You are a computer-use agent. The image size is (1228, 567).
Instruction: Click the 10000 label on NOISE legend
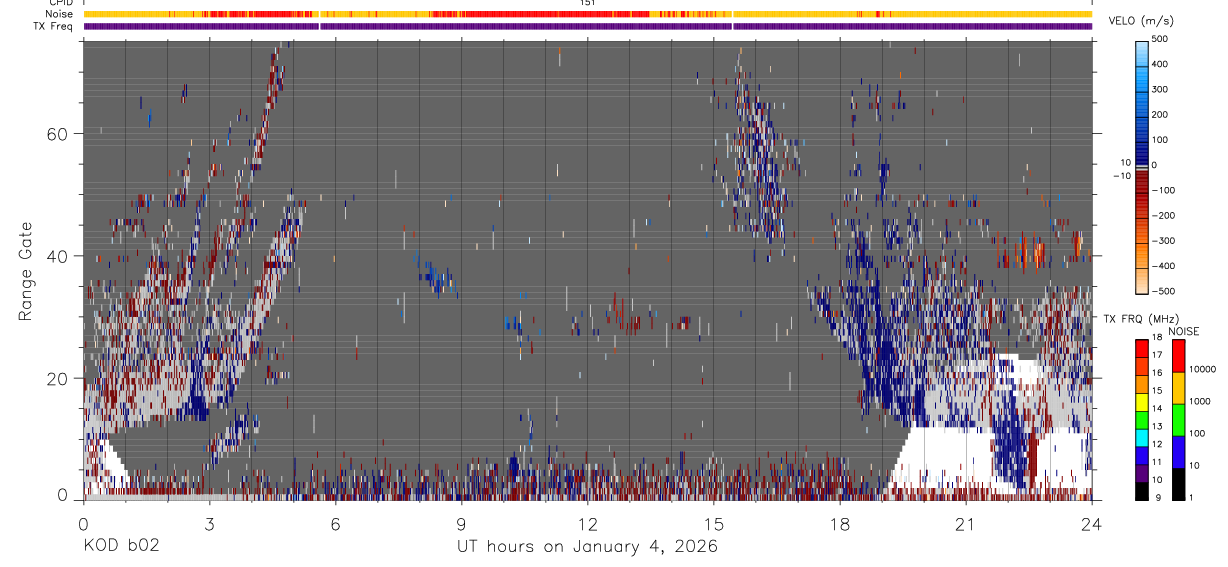click(1203, 370)
